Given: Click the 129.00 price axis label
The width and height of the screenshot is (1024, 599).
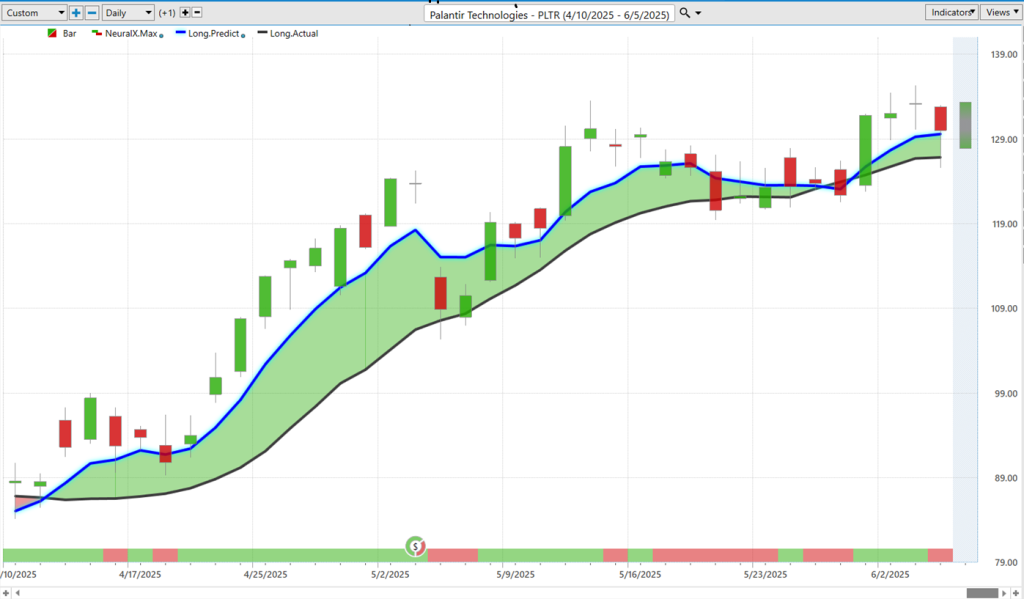Looking at the screenshot, I should pos(1004,139).
